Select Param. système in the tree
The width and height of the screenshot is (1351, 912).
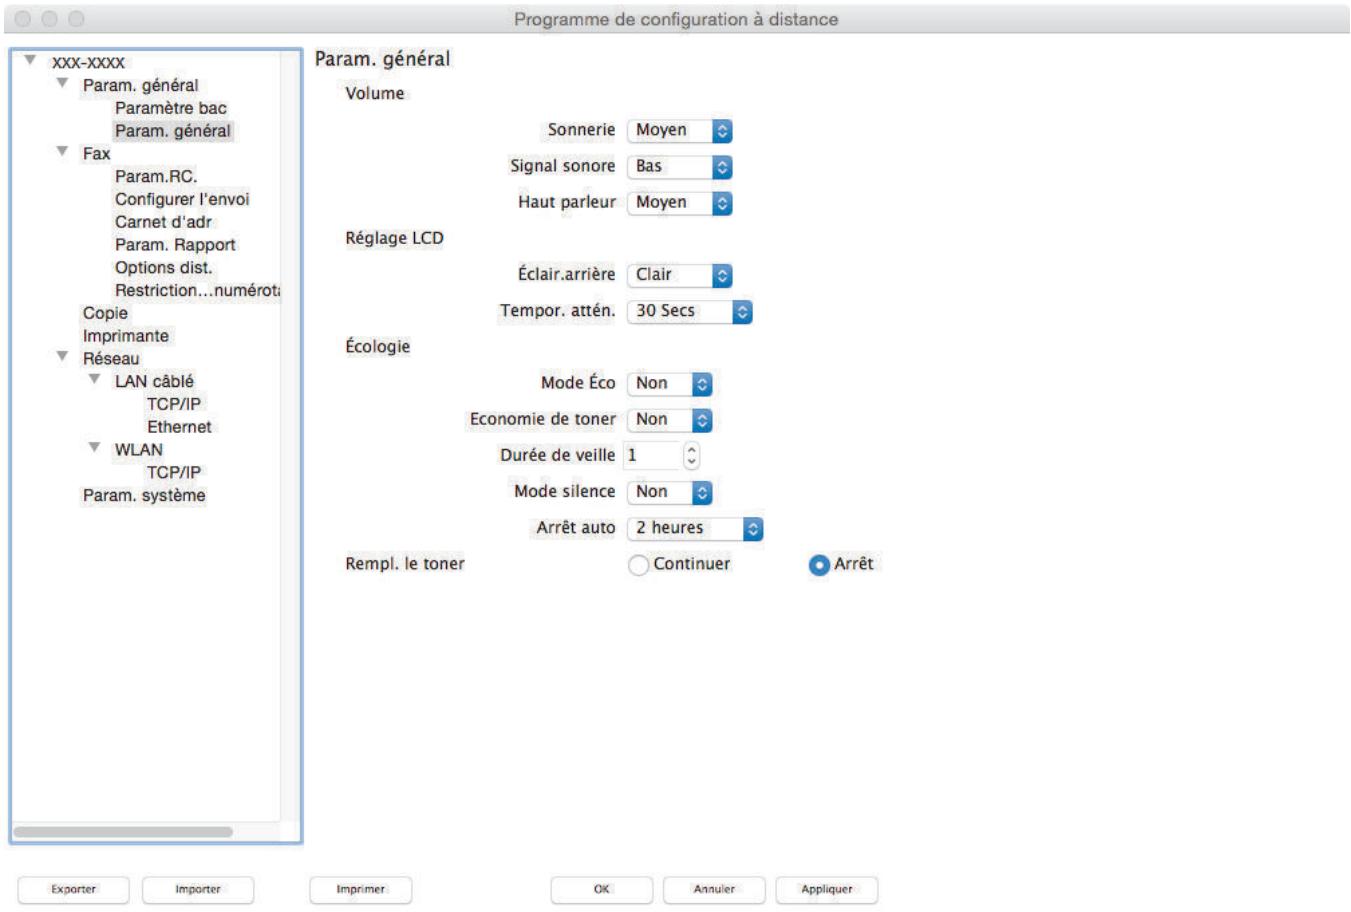[x=144, y=495]
